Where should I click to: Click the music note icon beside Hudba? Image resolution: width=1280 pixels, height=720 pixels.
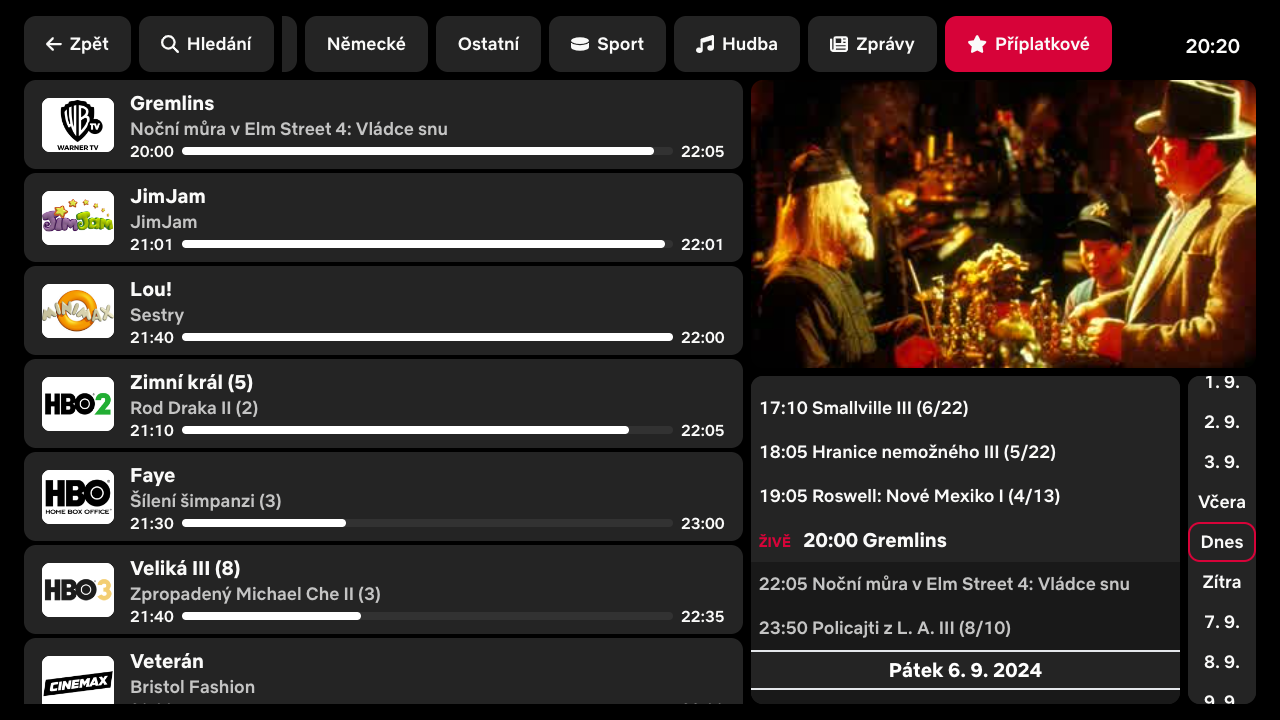click(705, 44)
